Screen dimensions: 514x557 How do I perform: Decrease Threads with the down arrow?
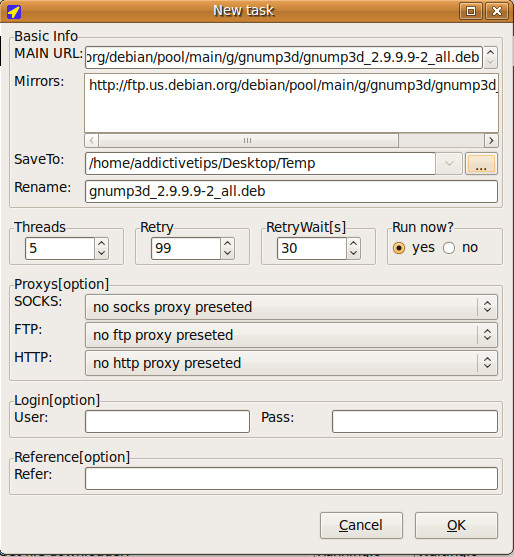point(102,253)
